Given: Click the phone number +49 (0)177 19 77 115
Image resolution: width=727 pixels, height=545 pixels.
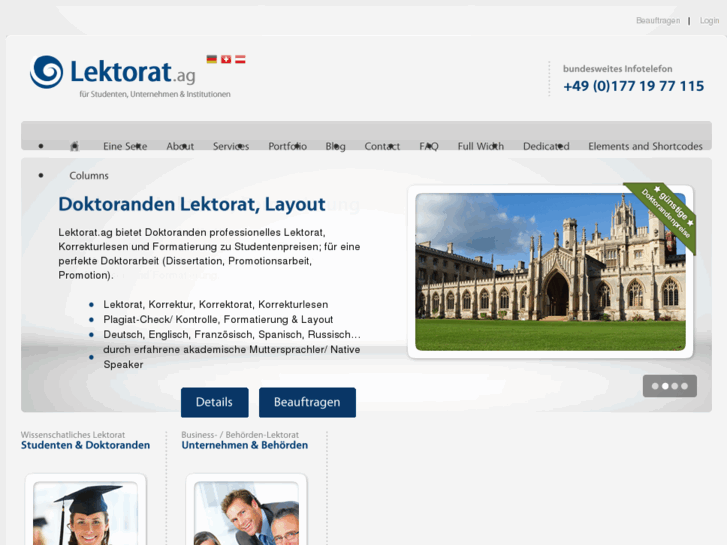Looking at the screenshot, I should coord(633,86).
